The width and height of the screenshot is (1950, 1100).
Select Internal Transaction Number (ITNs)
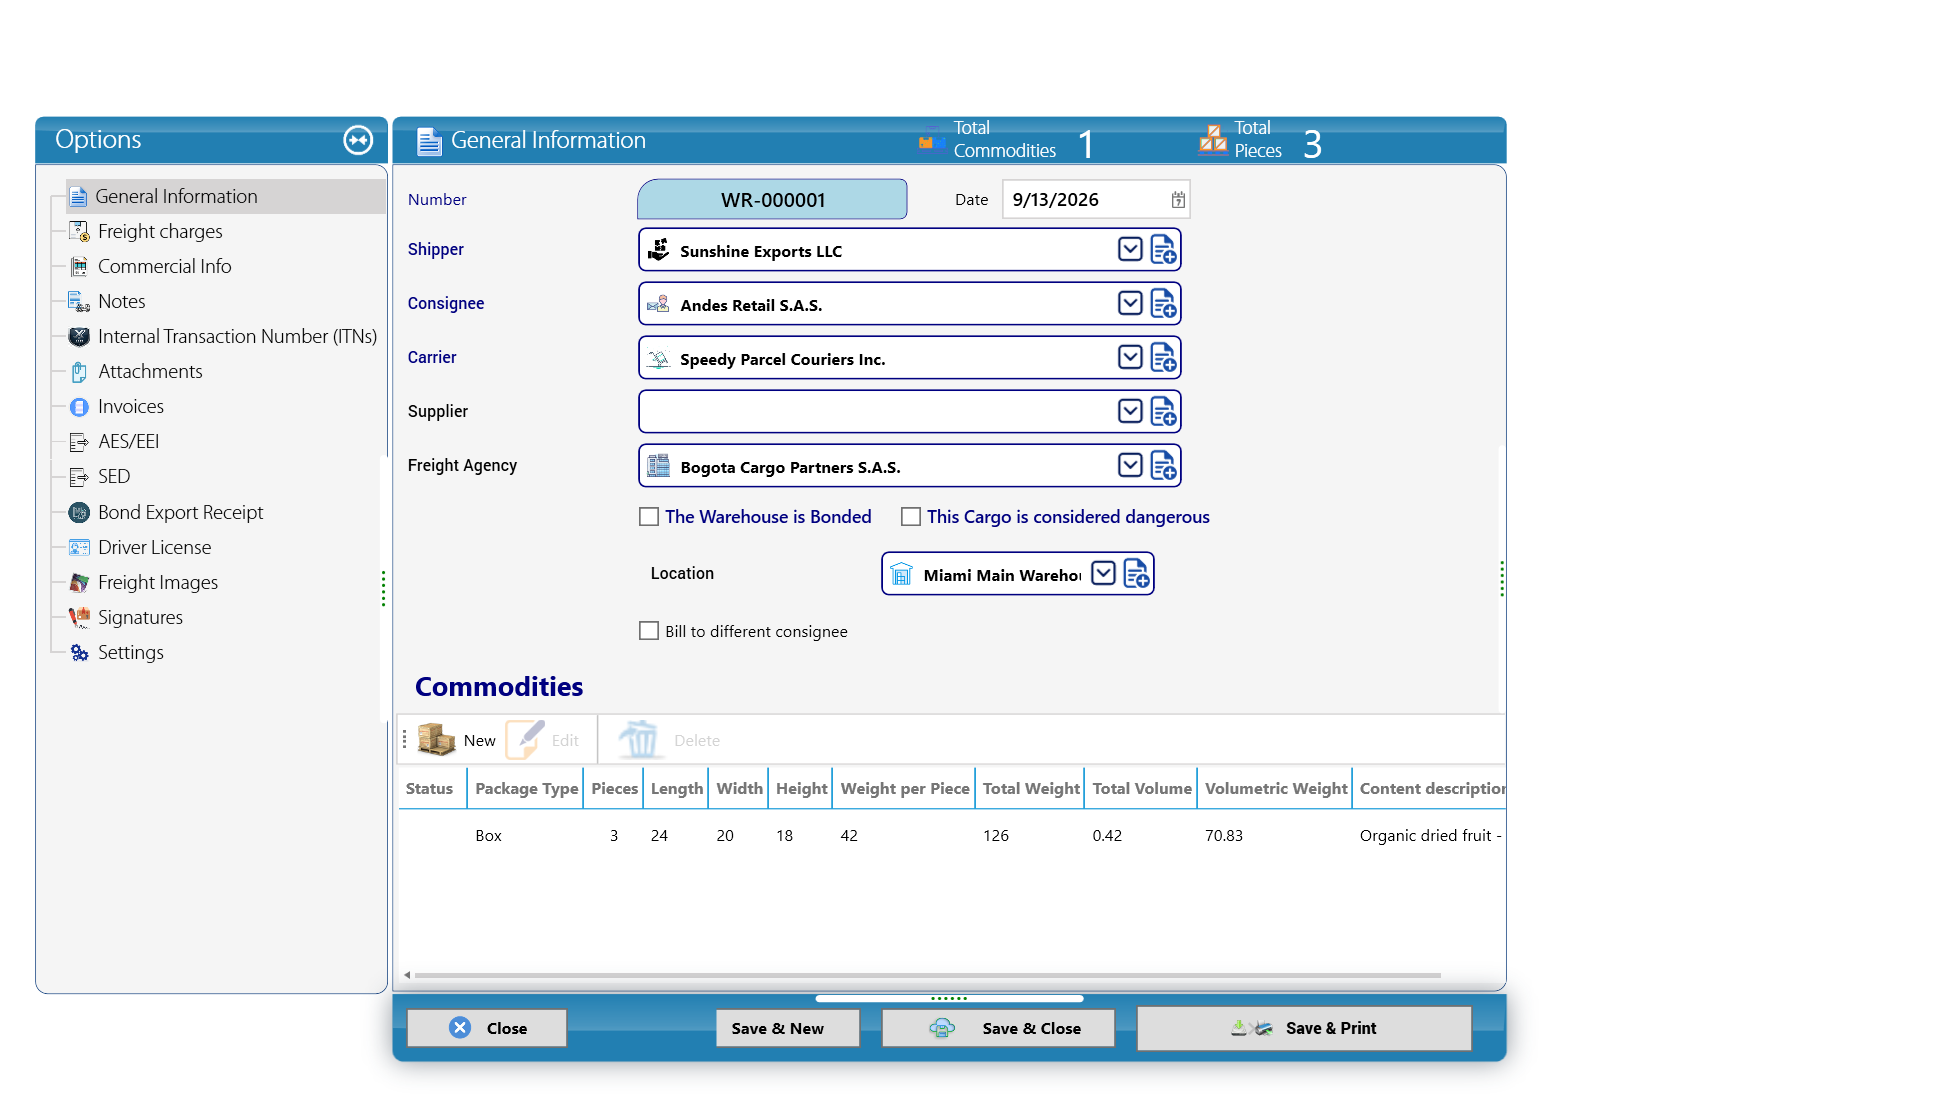[x=237, y=337]
